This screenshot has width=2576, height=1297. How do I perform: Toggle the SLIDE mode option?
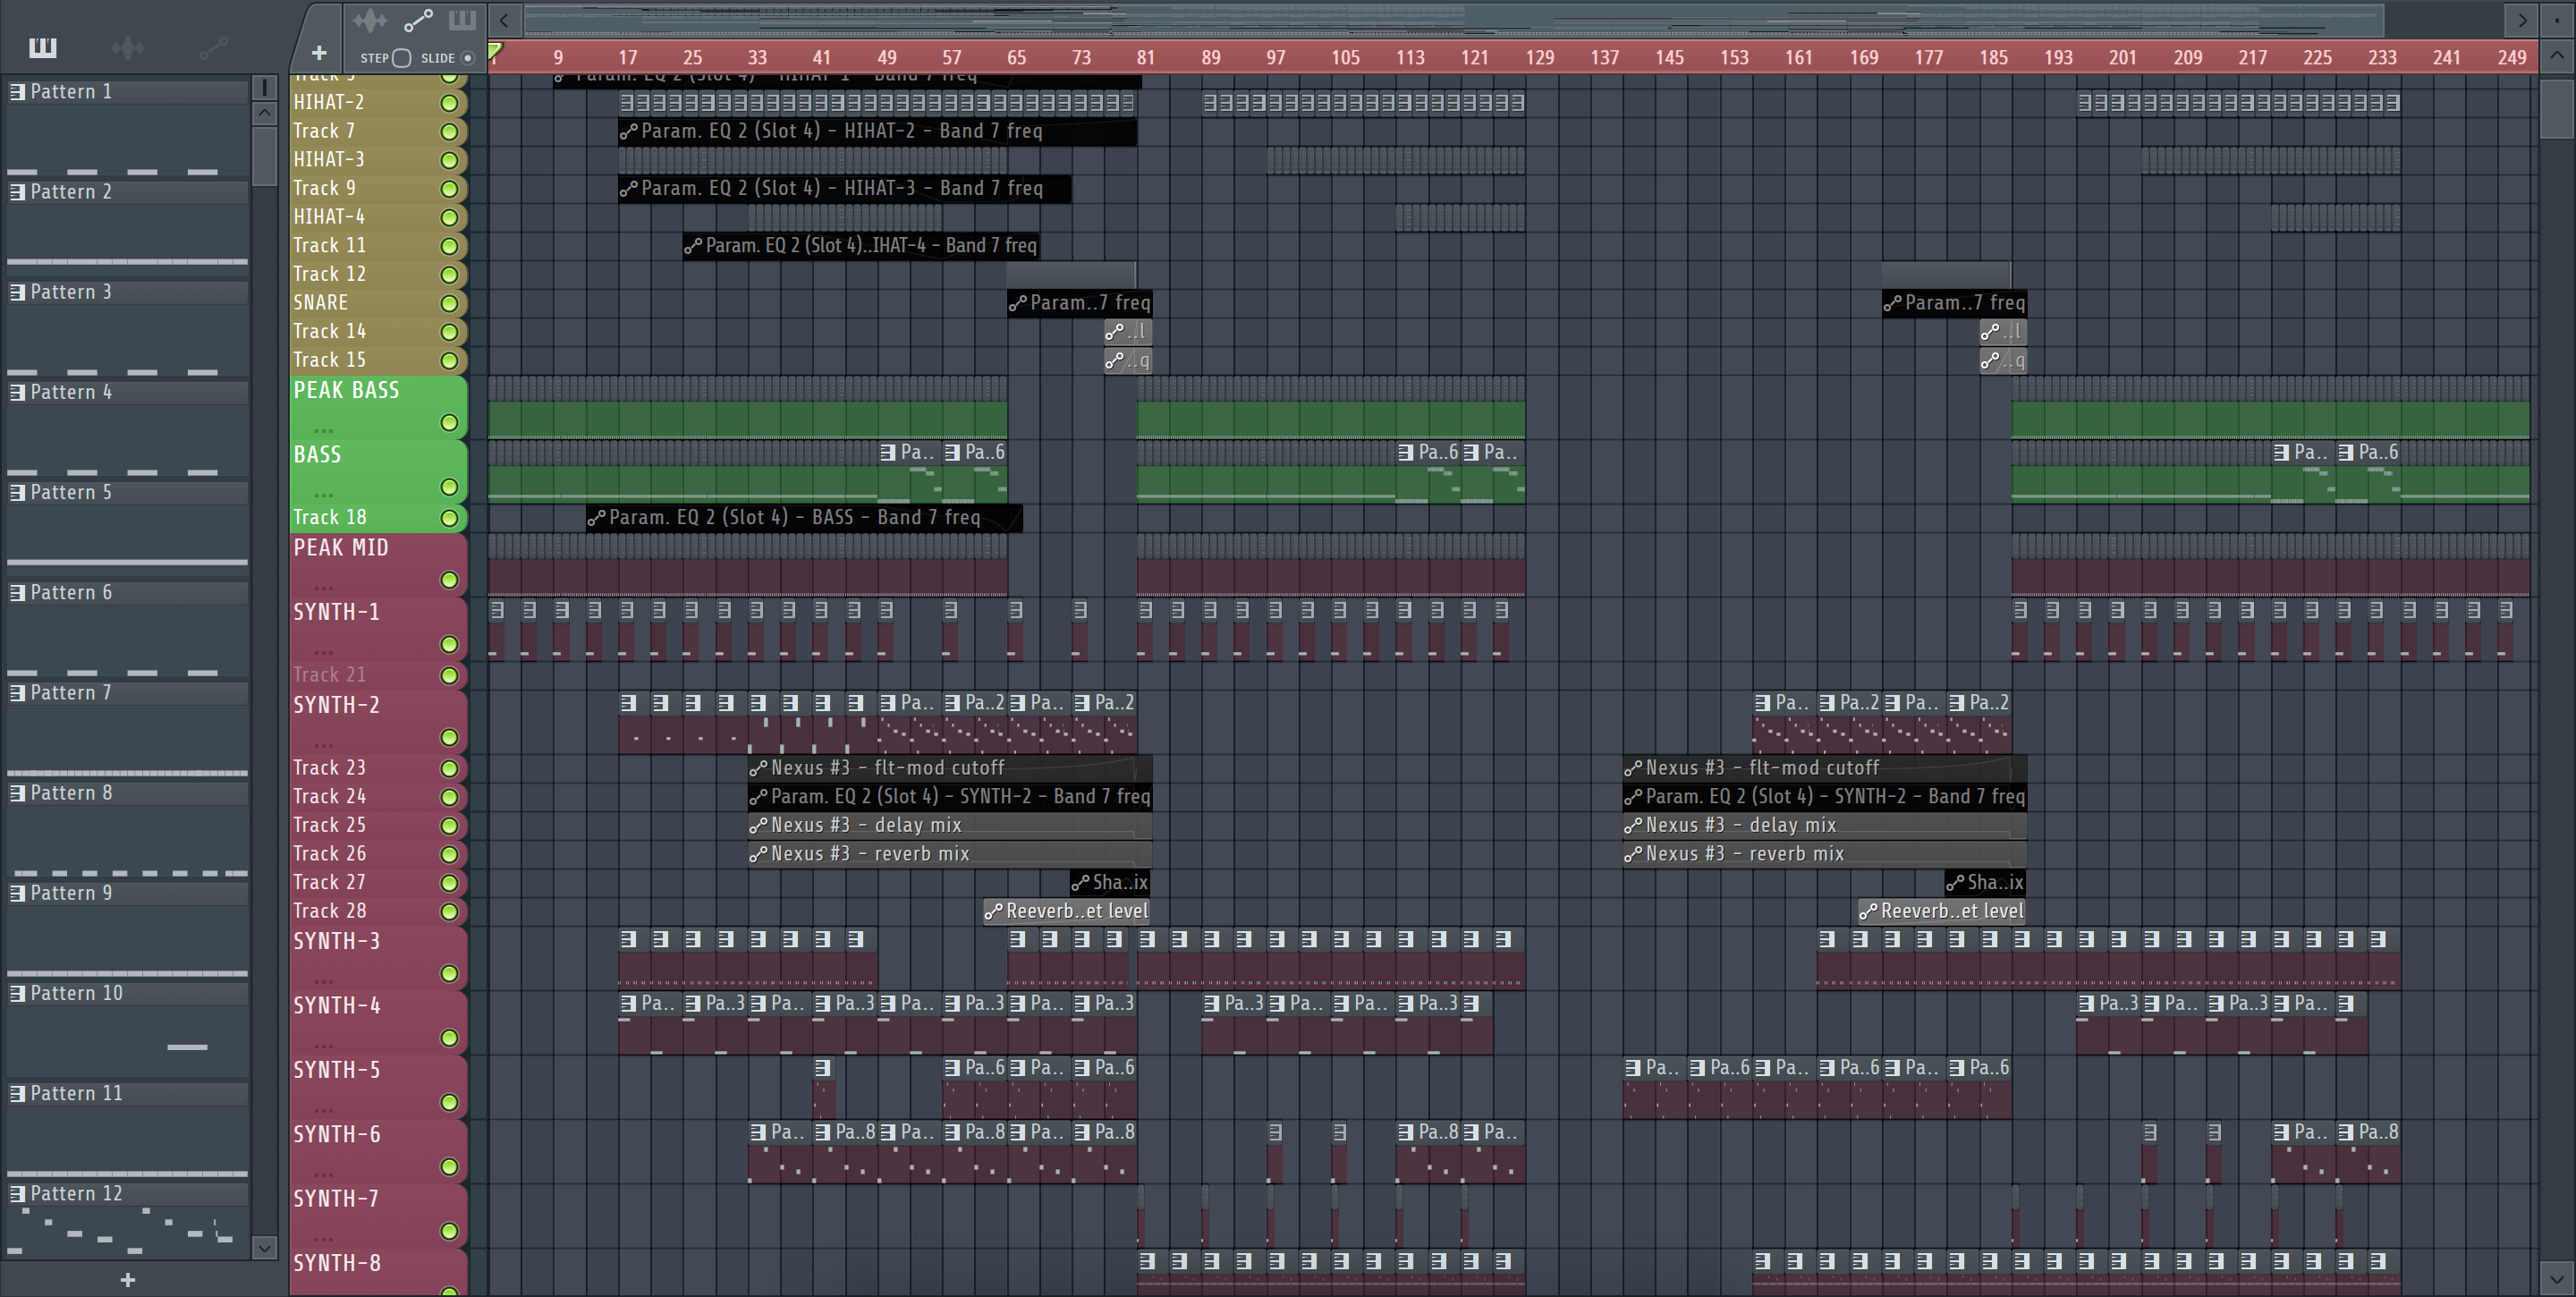point(467,58)
